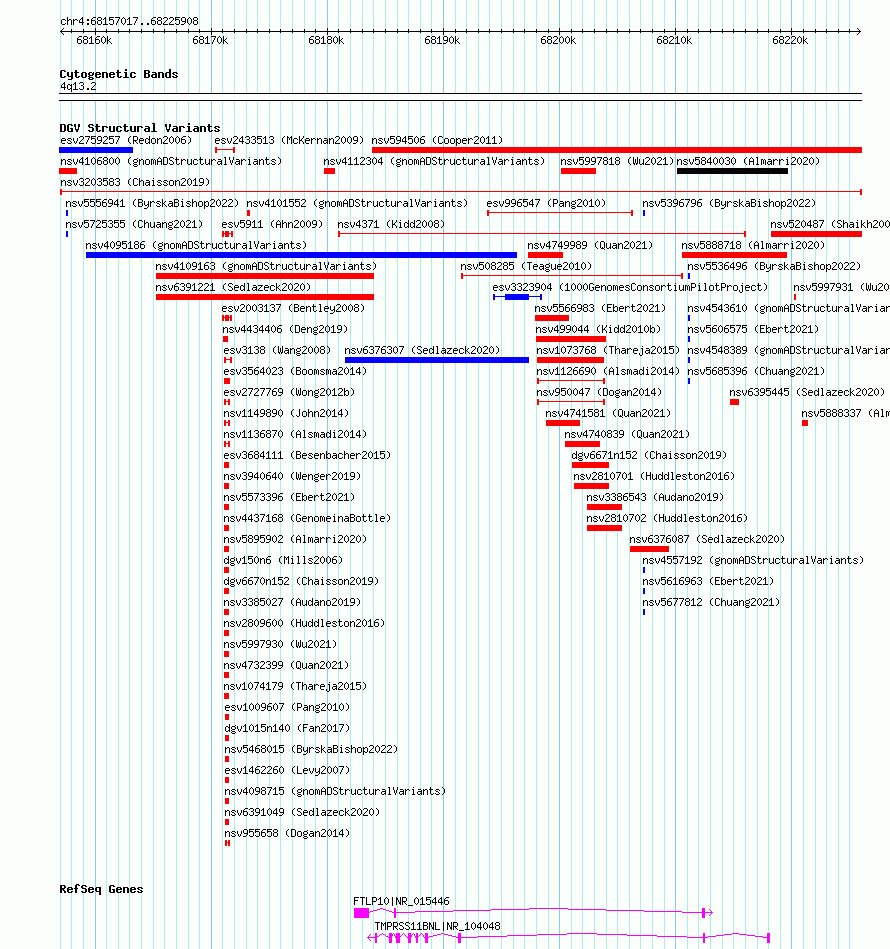Click nsv950047 (Dogan2014) label
This screenshot has height=949, width=890.
(x=599, y=392)
